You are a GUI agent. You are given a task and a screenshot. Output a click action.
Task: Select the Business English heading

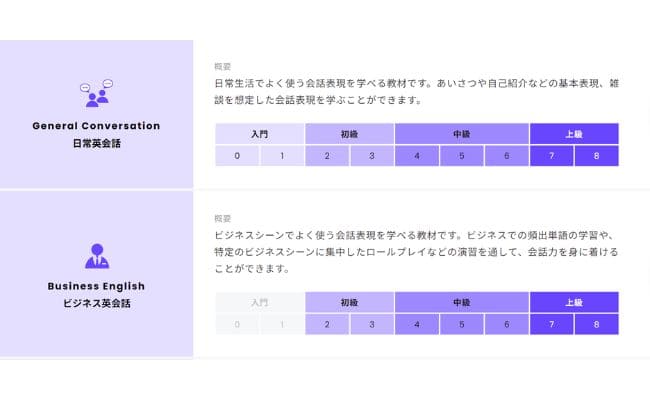(96, 286)
